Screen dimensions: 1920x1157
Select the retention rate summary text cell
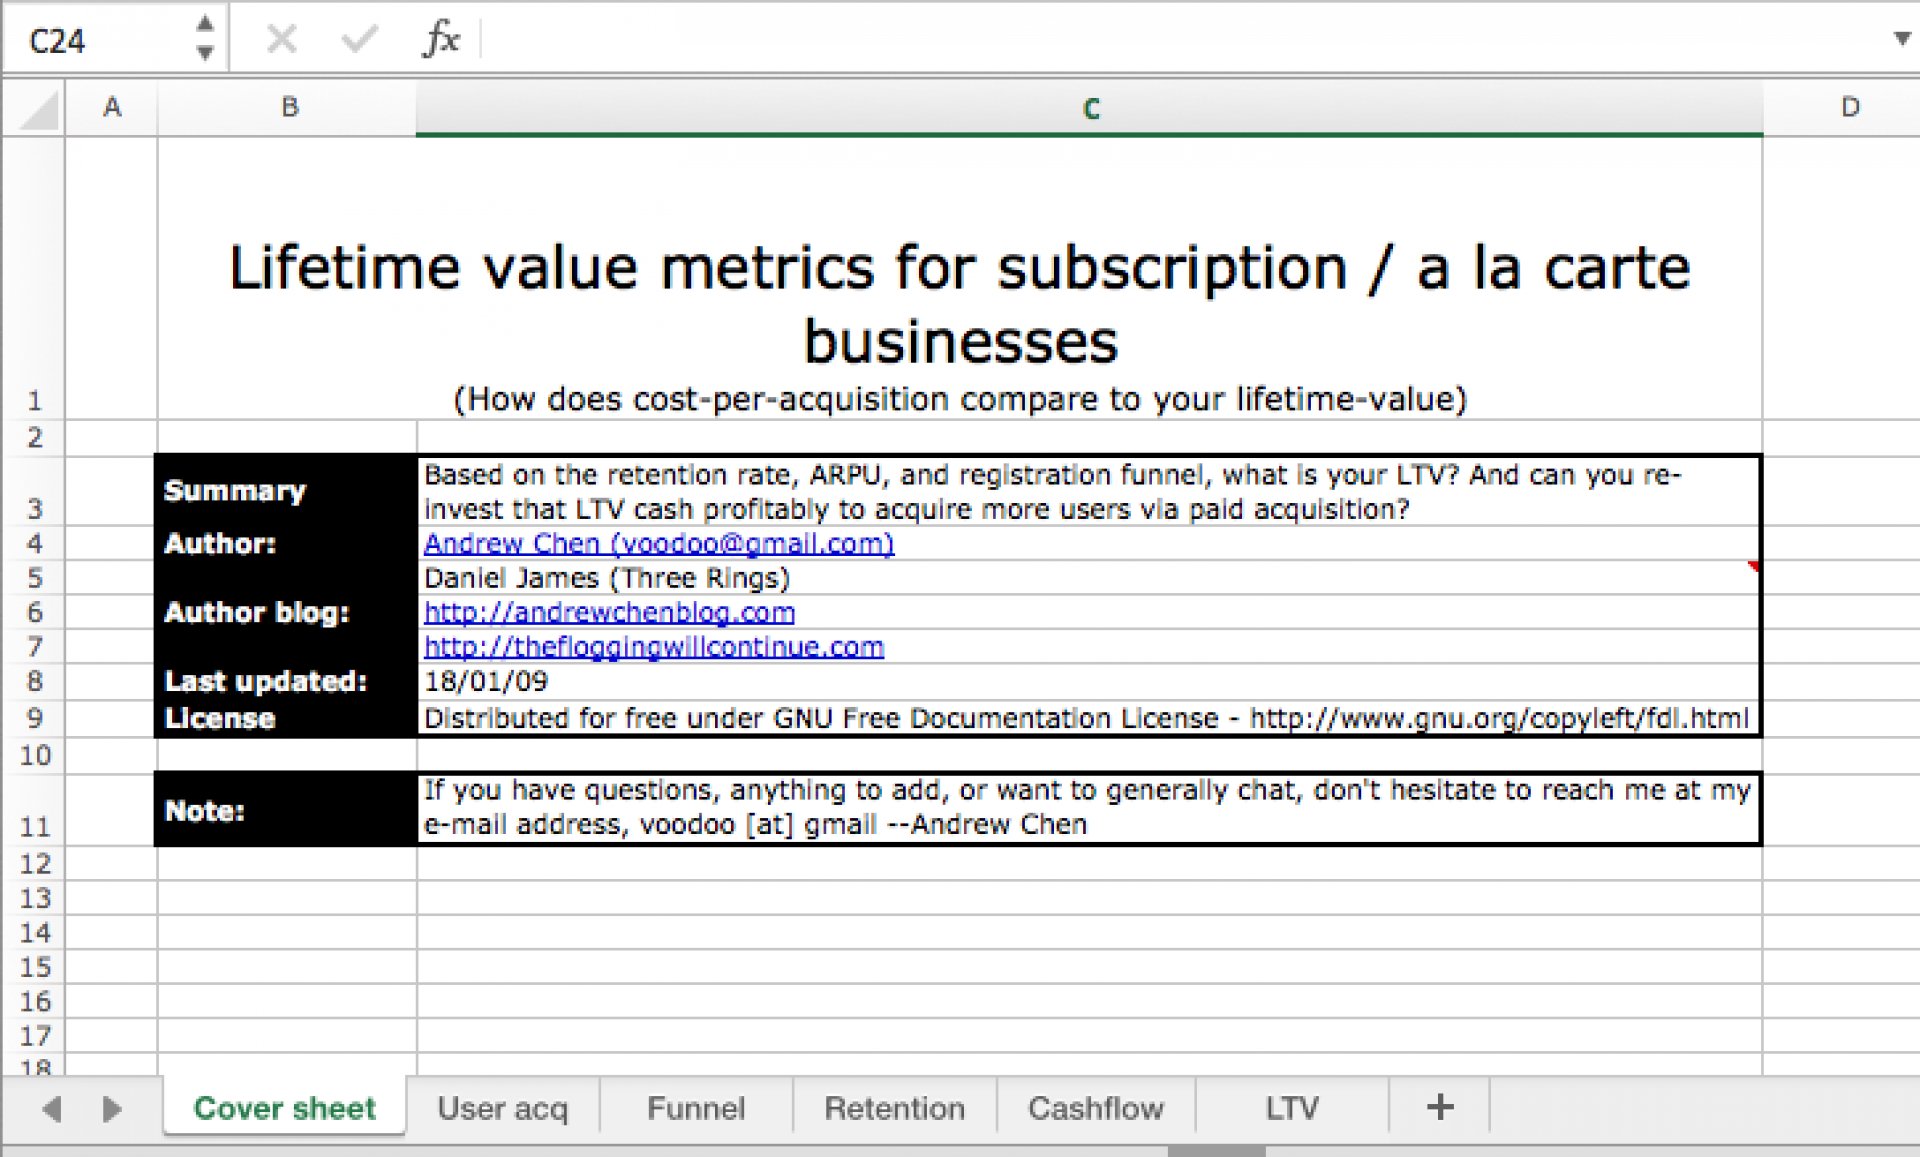tap(1088, 491)
